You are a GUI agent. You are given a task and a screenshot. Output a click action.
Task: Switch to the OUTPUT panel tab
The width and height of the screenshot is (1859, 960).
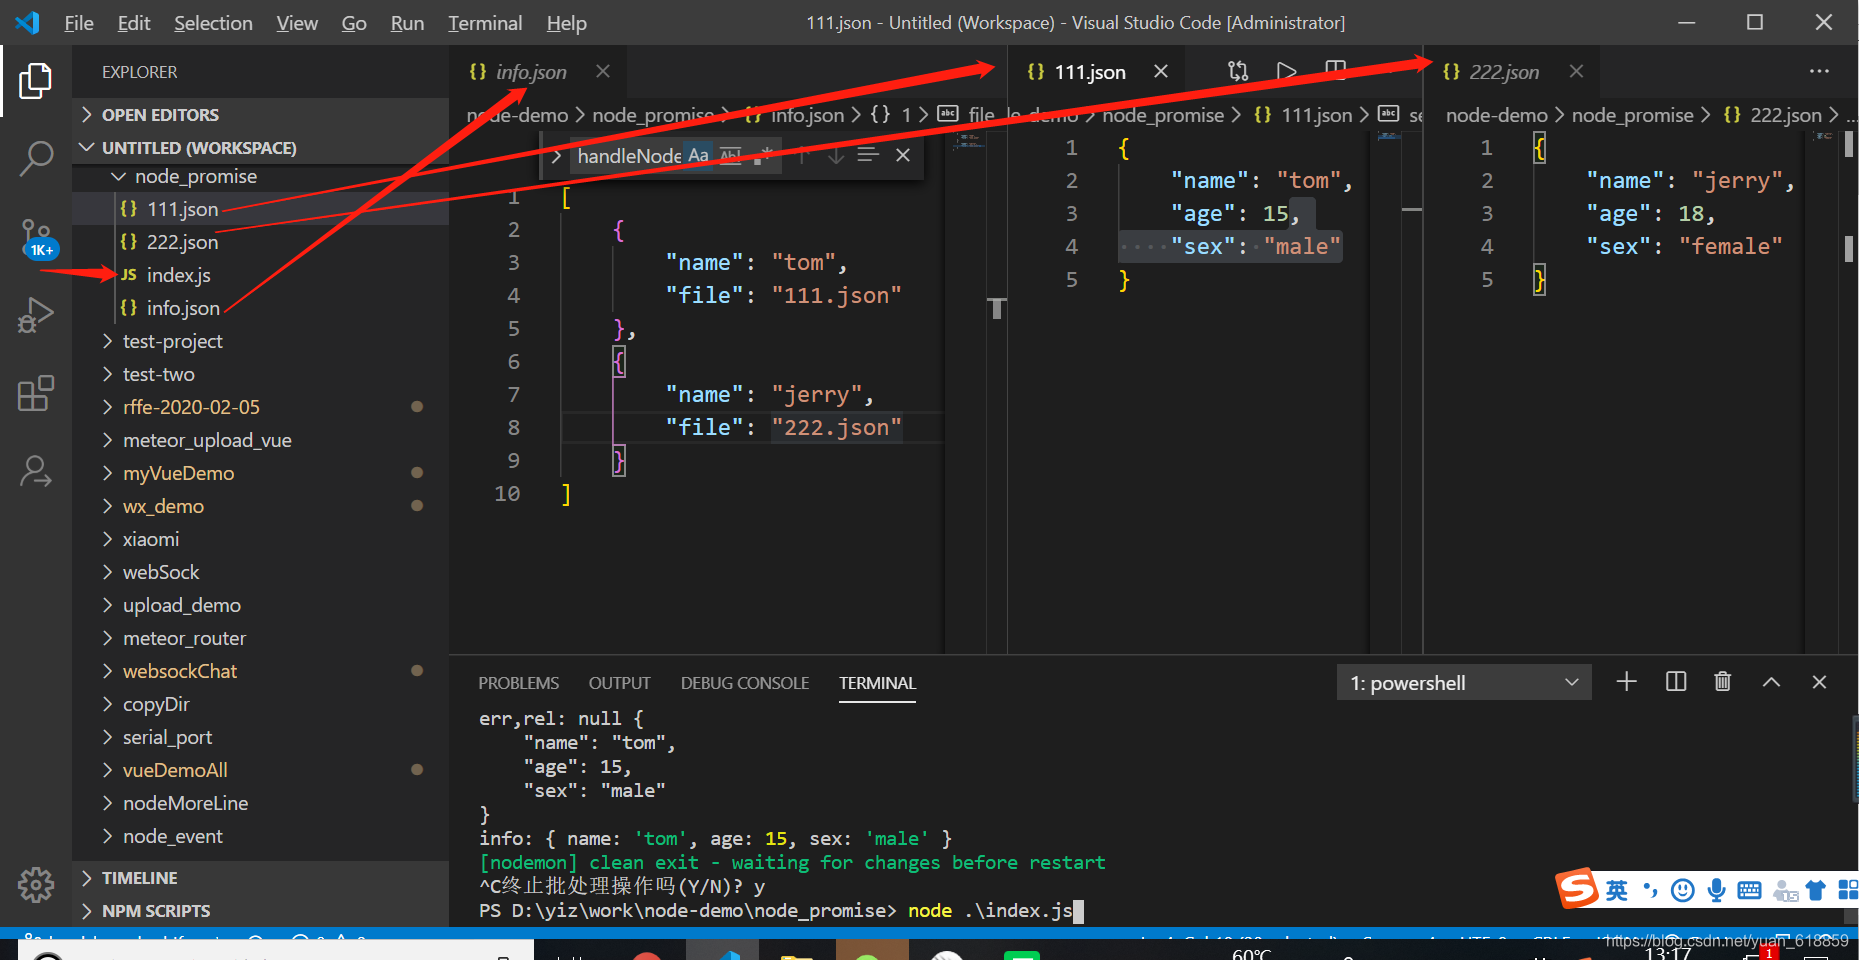click(619, 683)
